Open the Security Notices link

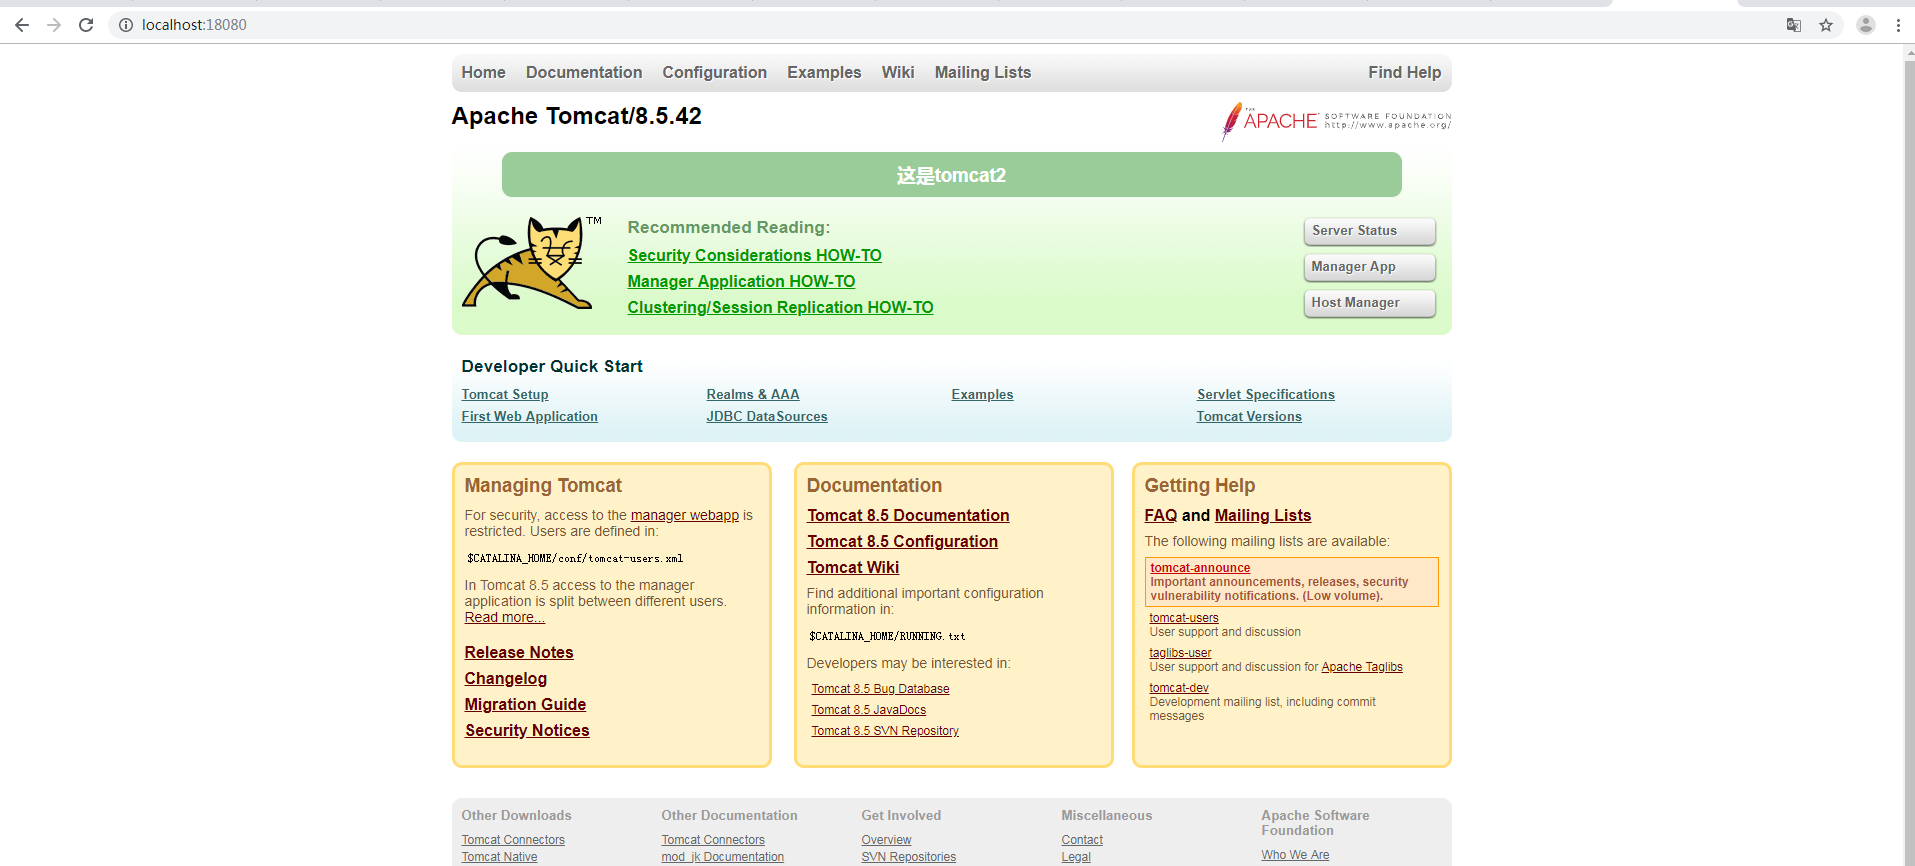tap(527, 730)
